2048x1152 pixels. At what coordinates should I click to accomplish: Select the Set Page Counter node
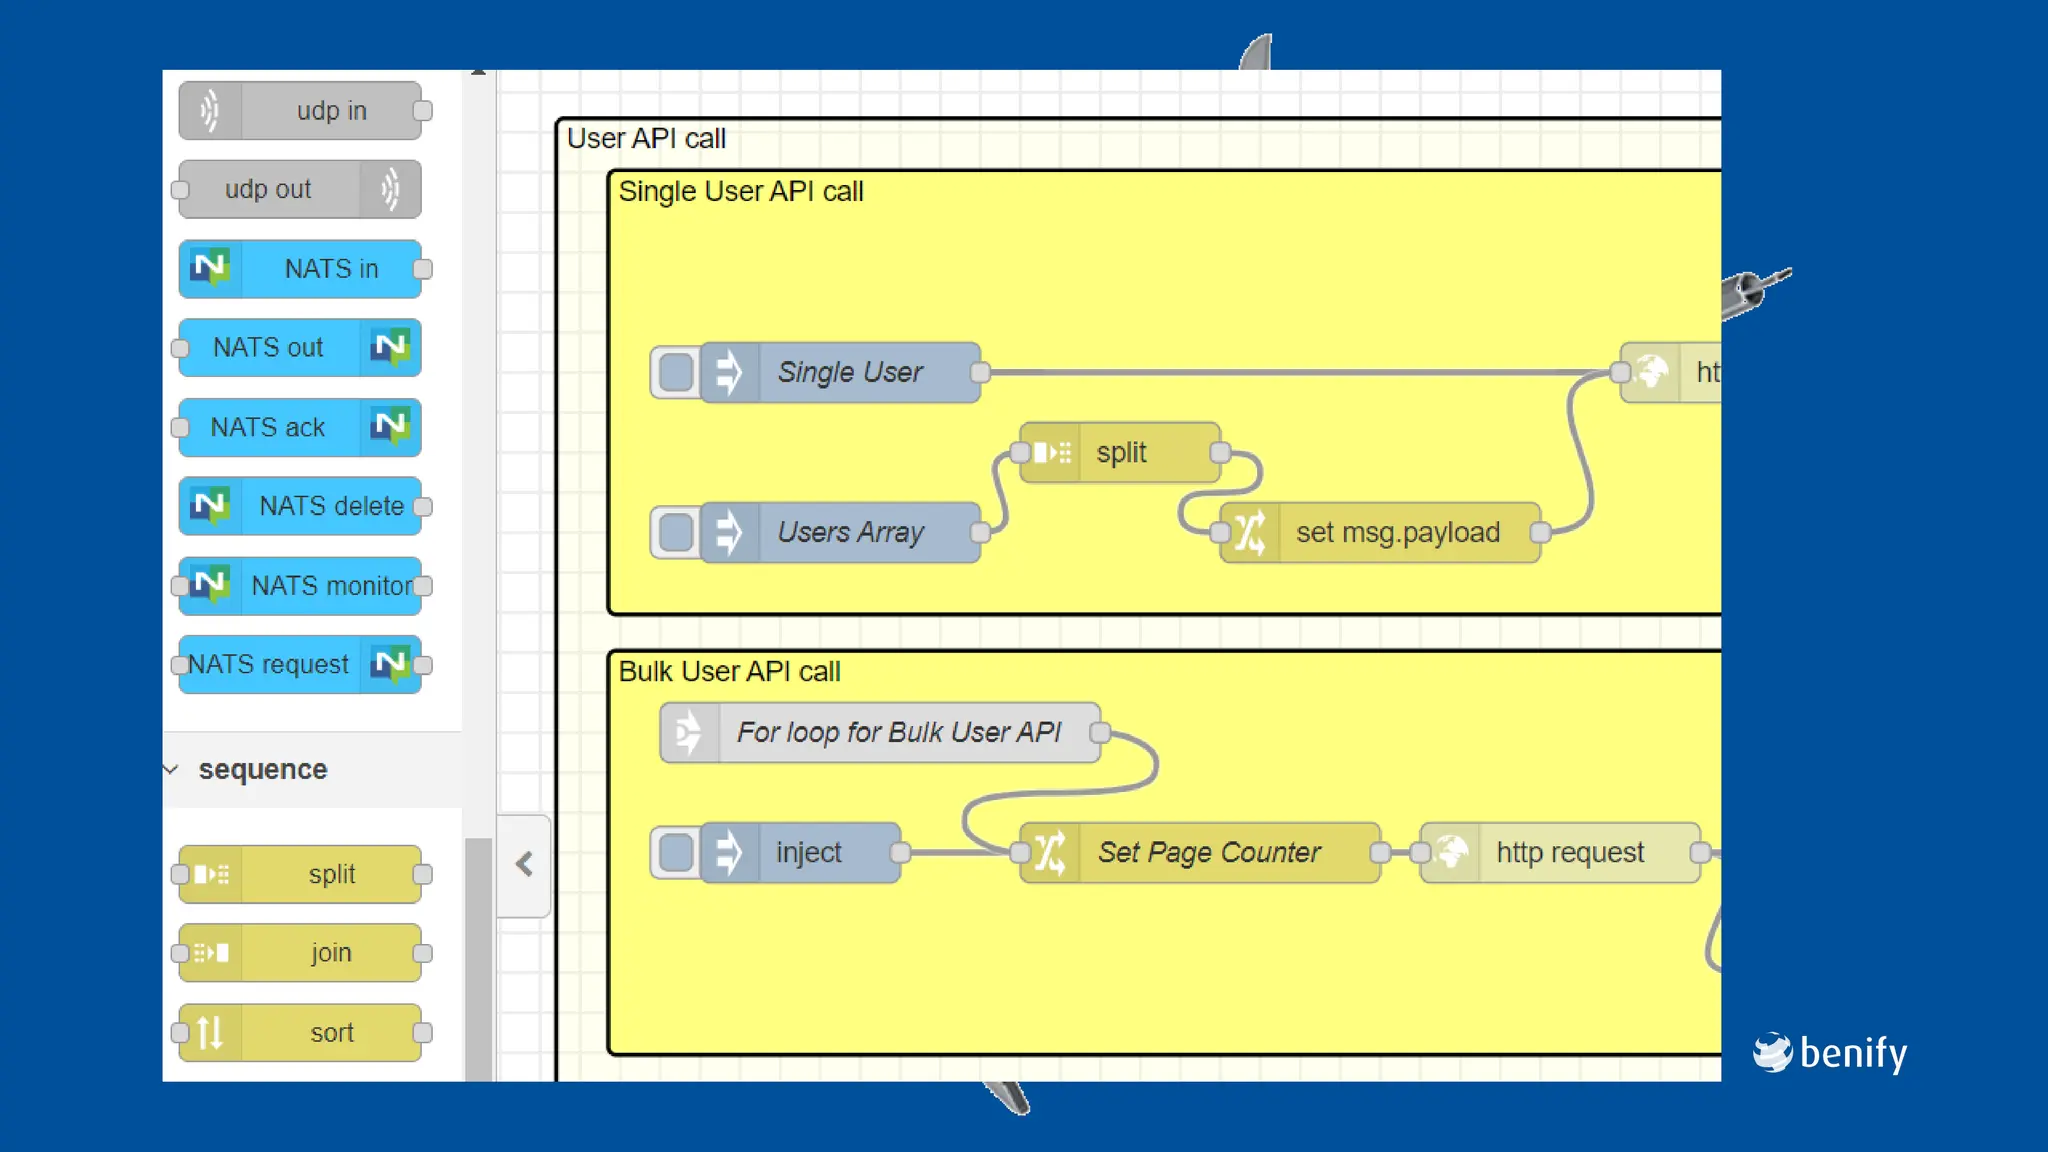point(1209,852)
